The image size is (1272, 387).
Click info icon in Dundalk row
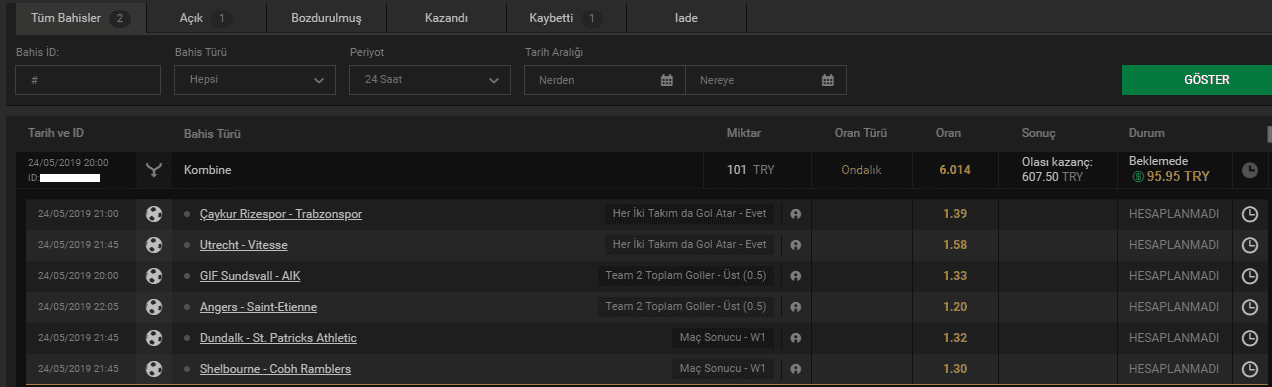(x=796, y=338)
